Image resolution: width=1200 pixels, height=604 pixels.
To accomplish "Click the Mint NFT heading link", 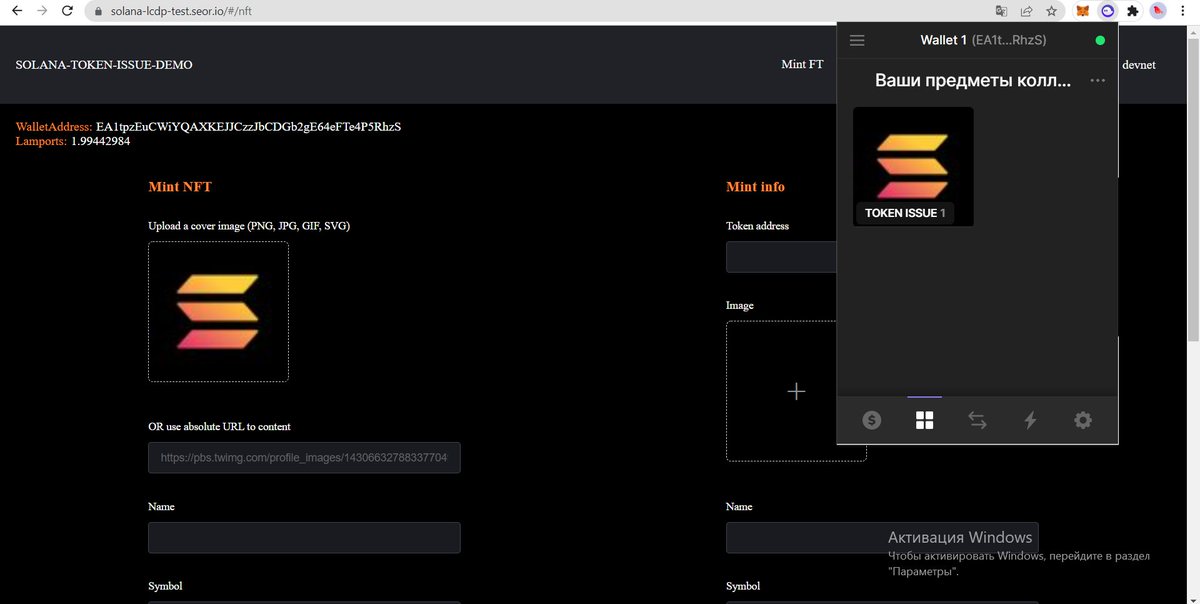I will pos(179,186).
